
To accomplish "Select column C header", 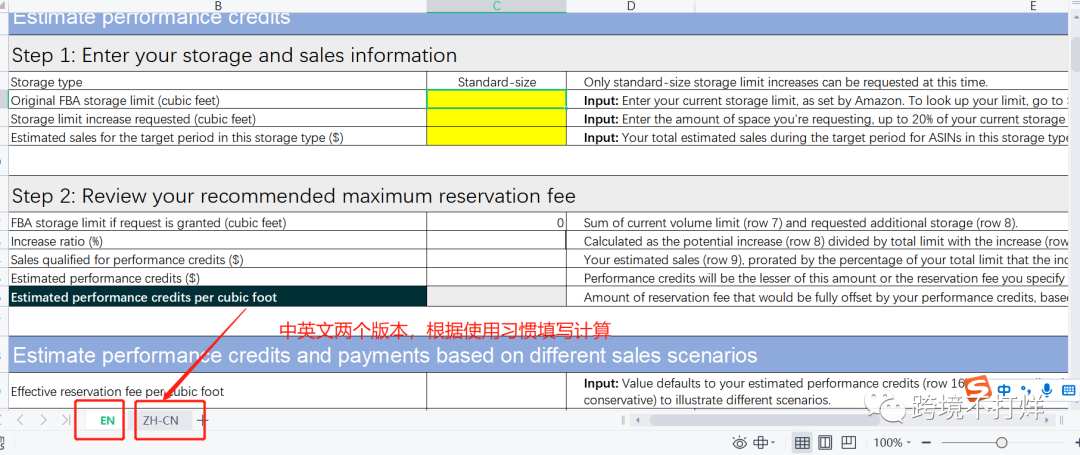I will coord(496,6).
